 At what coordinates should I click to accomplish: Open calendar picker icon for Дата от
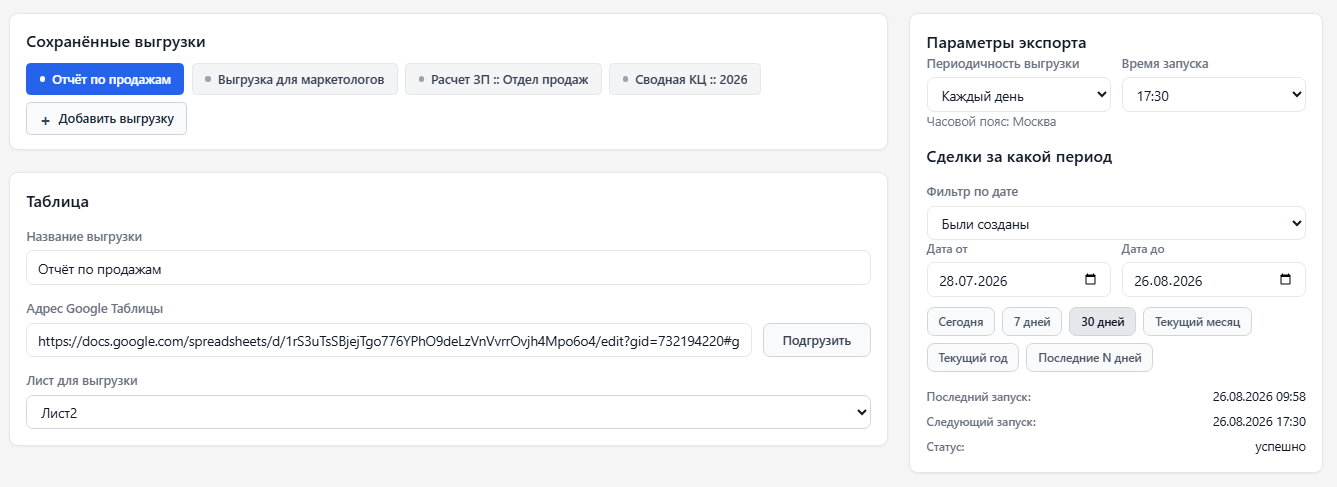(1091, 280)
